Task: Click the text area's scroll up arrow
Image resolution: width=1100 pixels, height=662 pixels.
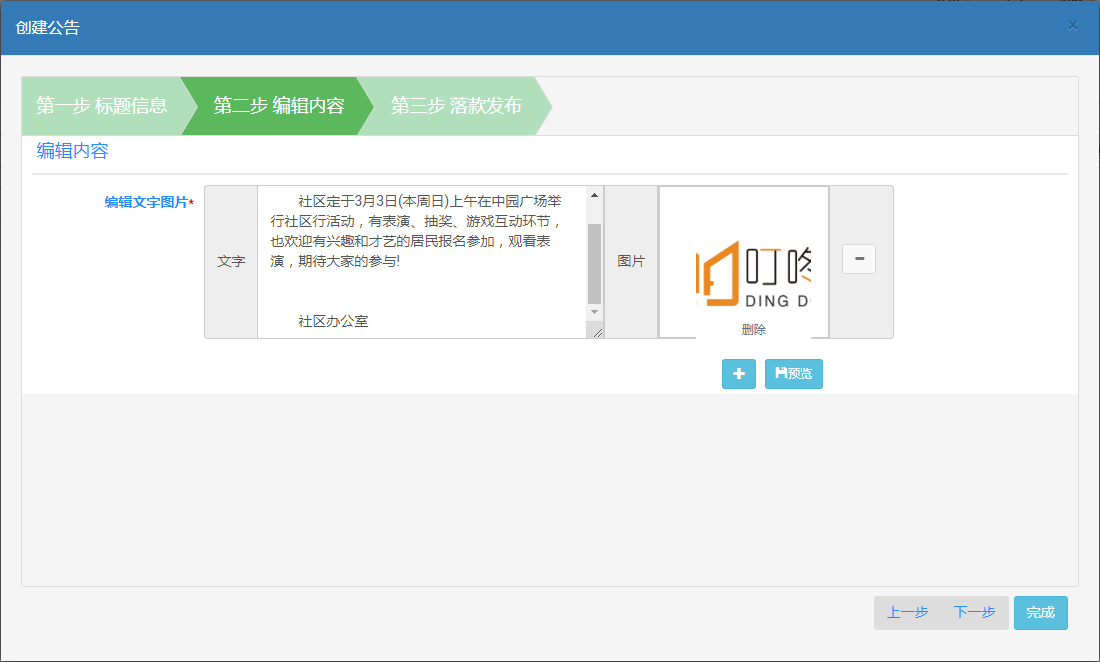Action: coord(594,195)
